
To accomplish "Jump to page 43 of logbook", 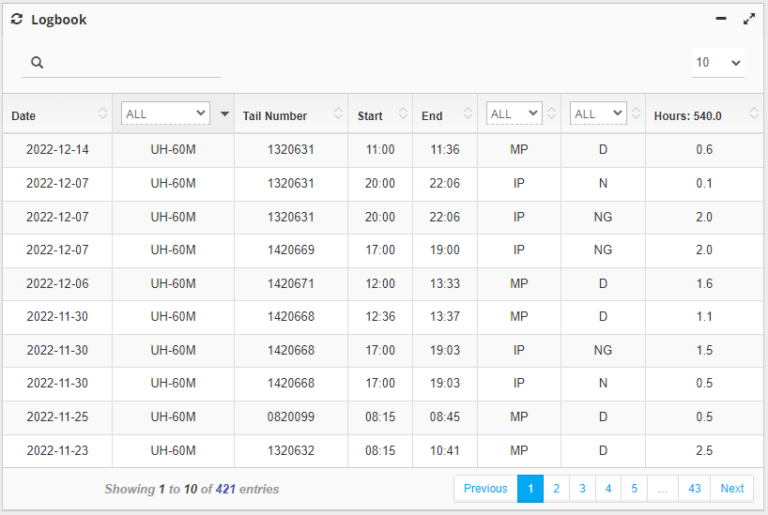I will [x=694, y=489].
